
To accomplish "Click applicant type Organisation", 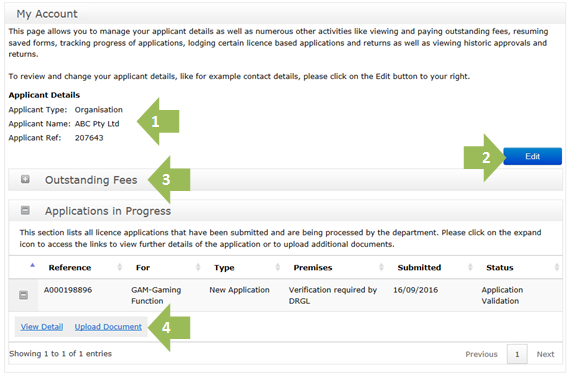I will coord(99,110).
